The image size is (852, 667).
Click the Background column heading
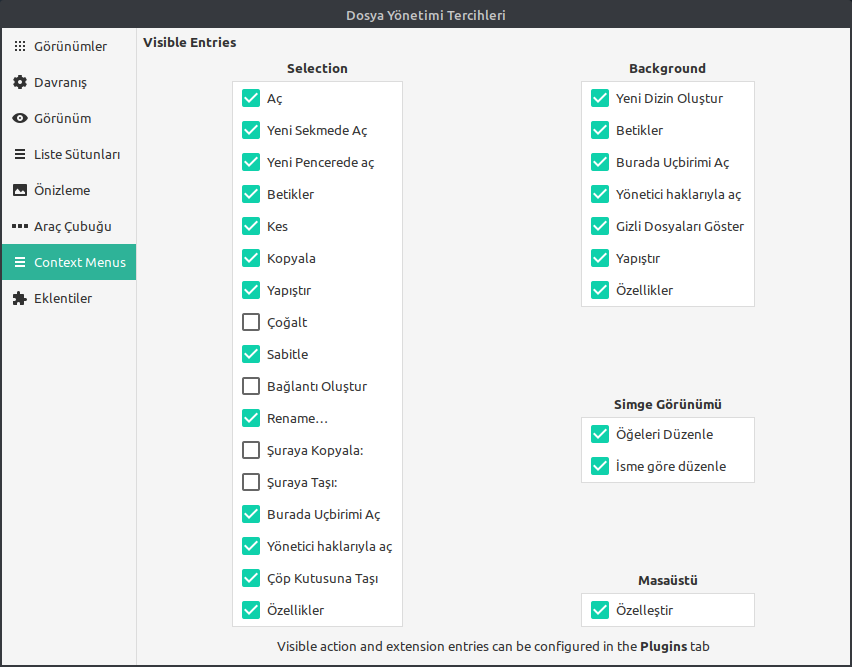667,68
